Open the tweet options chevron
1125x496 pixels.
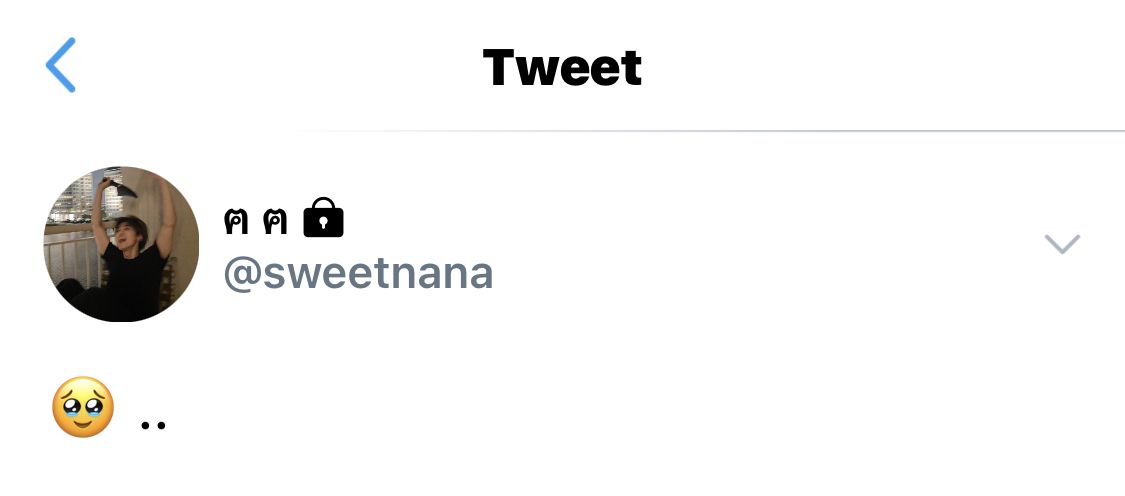(x=1061, y=244)
